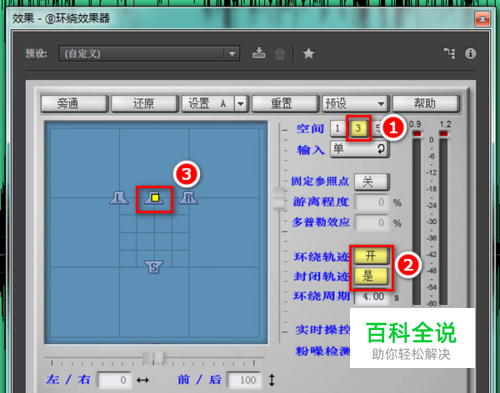The width and height of the screenshot is (500, 393).
Task: Click the 旁通 bypass button
Action: coord(74,104)
